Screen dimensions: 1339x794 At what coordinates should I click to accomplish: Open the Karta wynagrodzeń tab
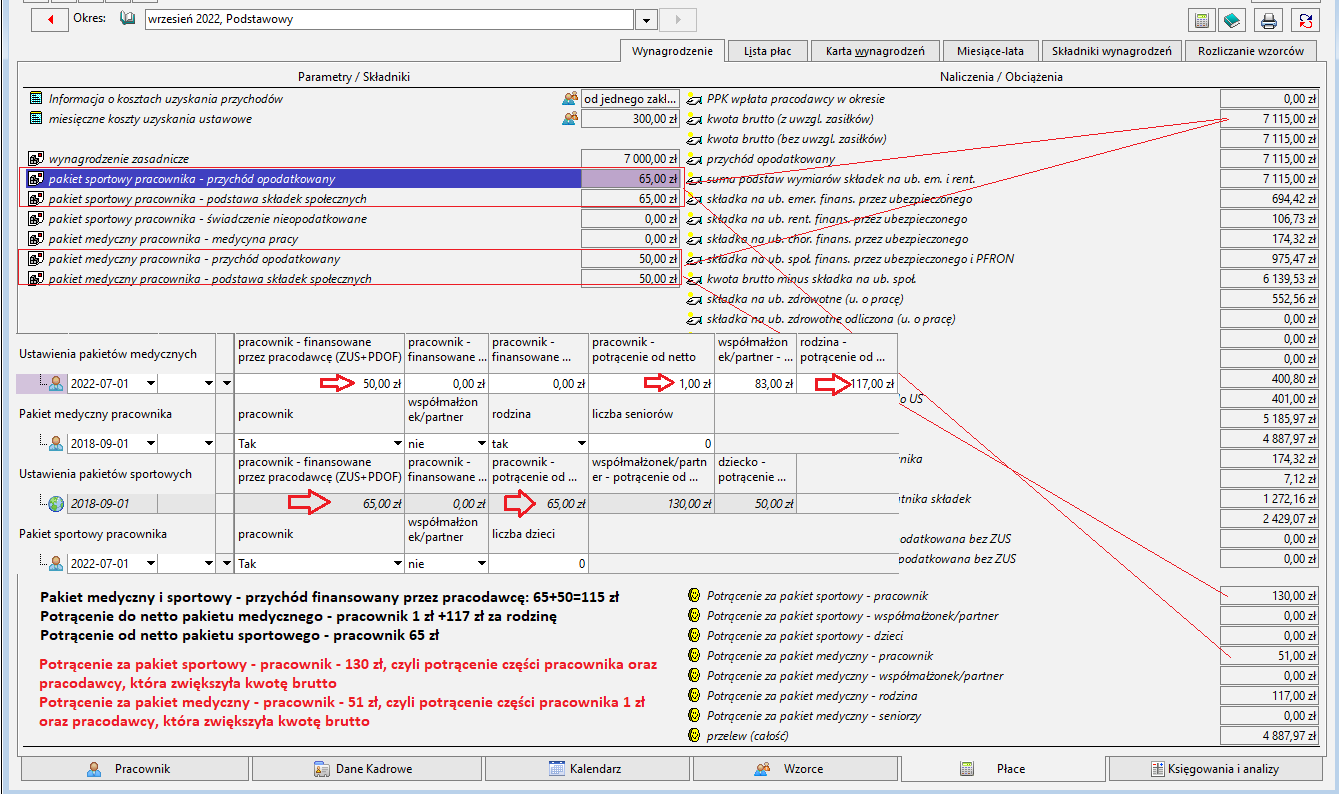[874, 51]
